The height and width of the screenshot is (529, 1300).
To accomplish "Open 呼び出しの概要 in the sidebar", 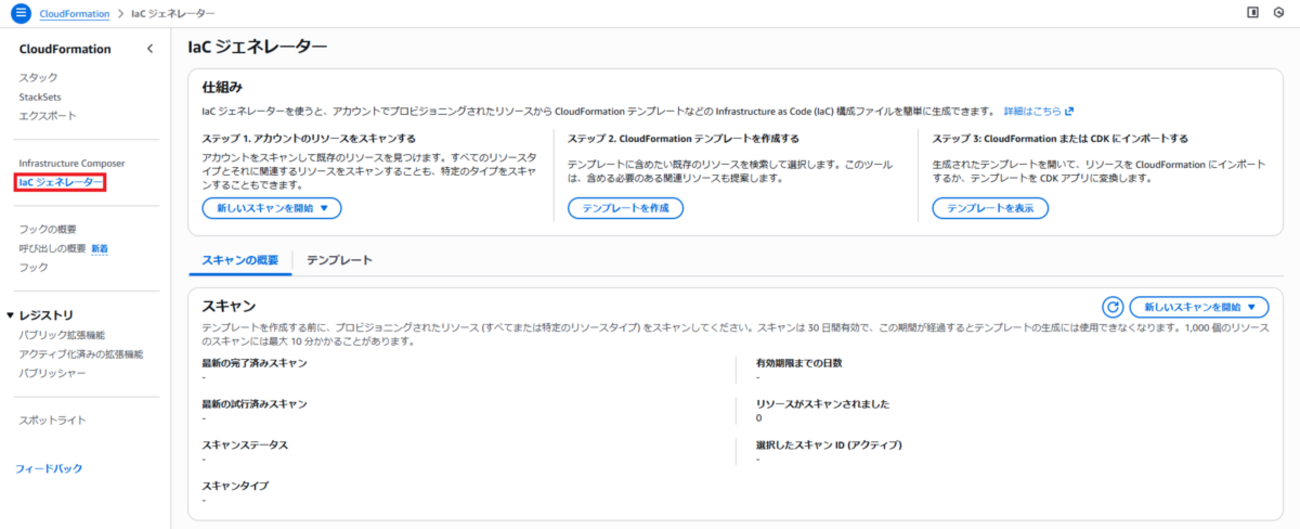I will tap(52, 248).
